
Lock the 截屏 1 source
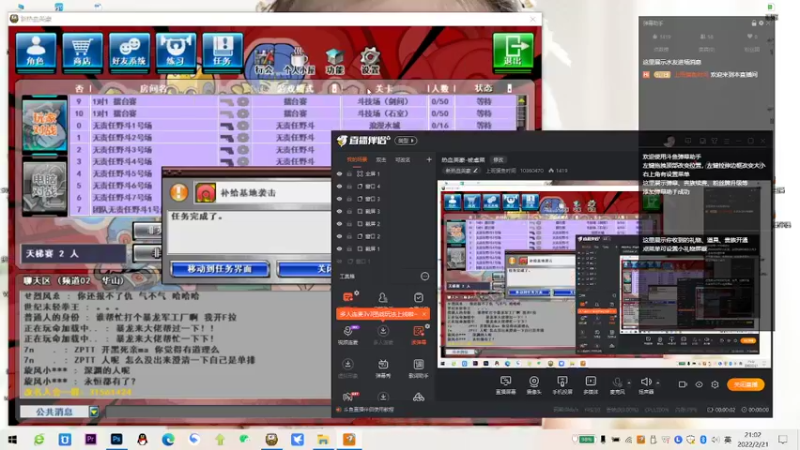(349, 249)
